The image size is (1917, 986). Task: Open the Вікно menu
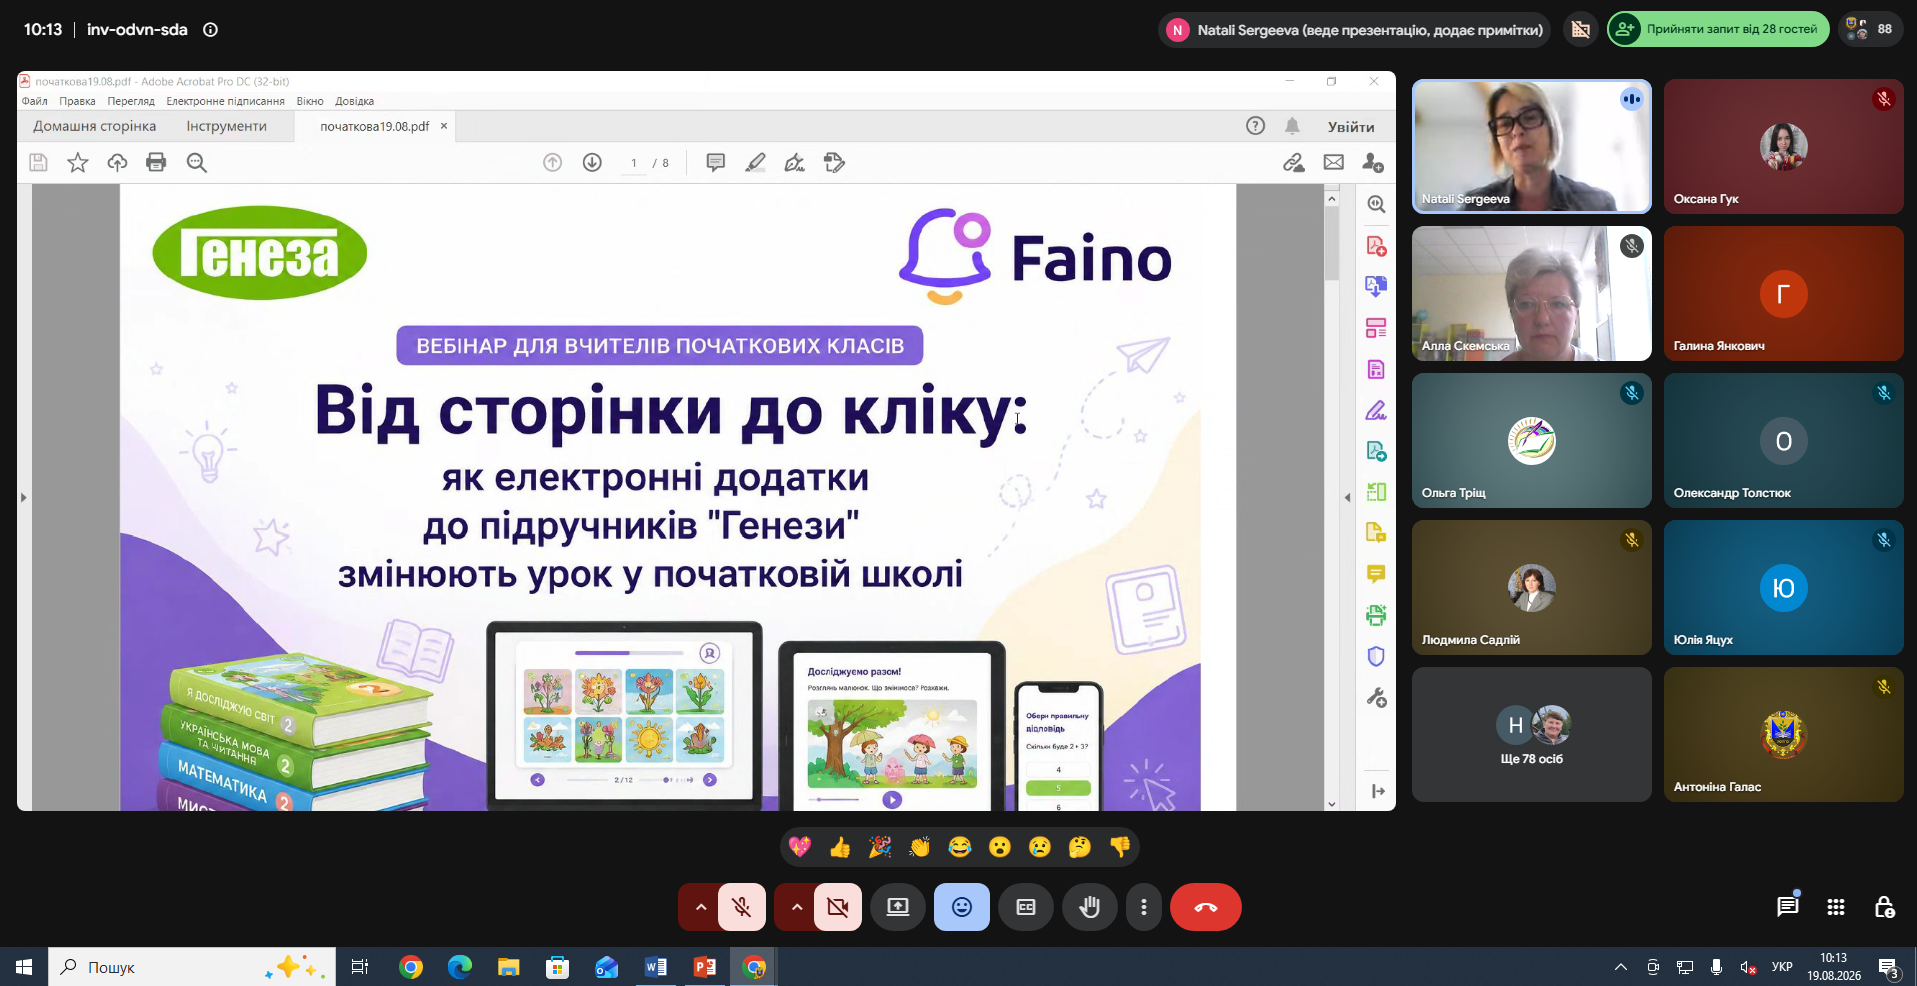coord(310,101)
